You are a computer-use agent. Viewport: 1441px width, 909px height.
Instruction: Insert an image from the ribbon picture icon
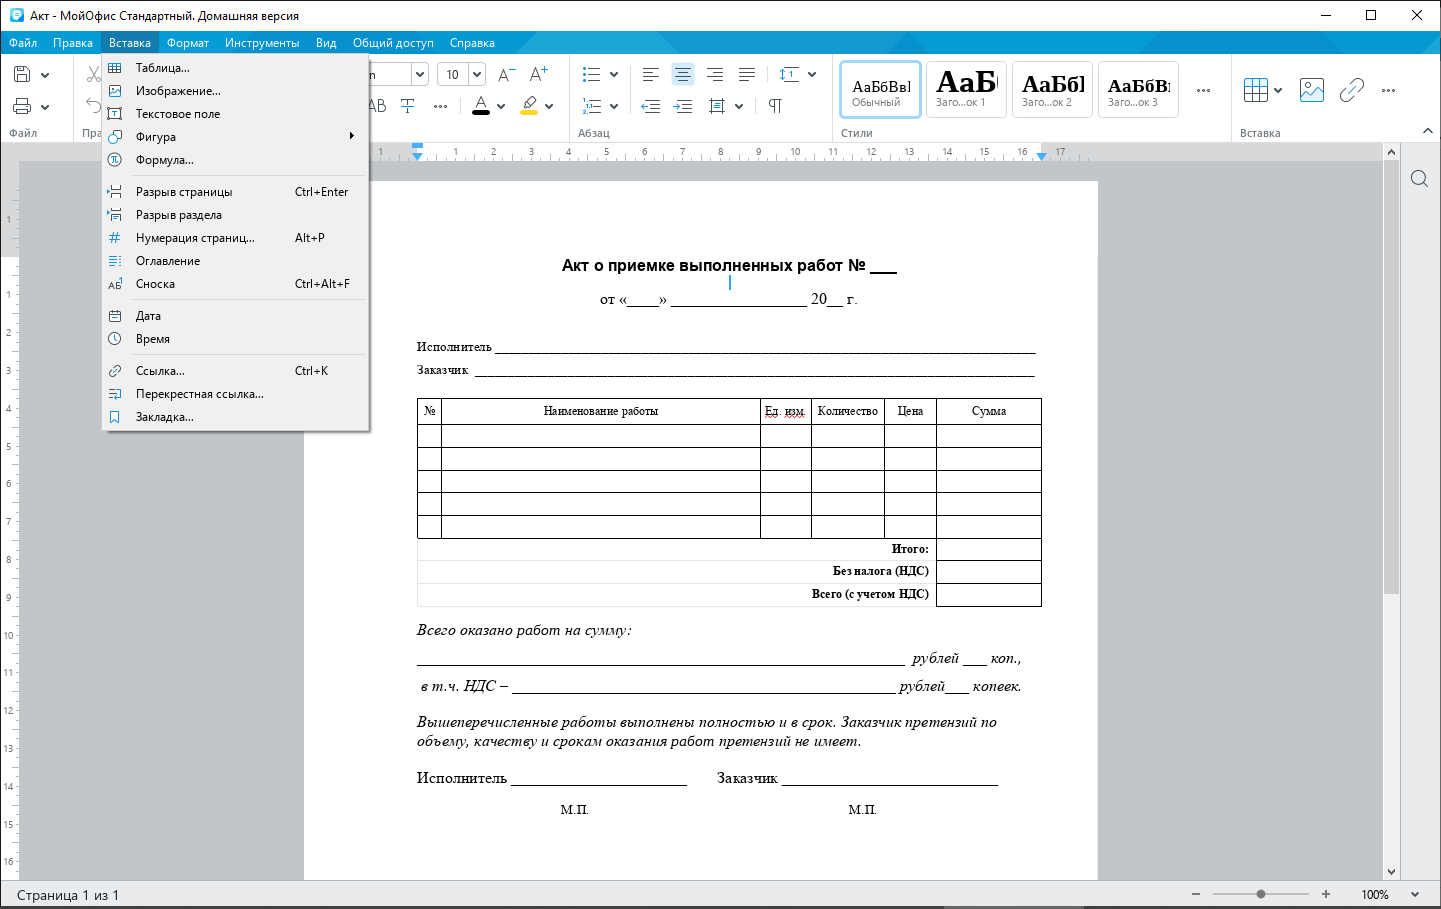[1312, 90]
